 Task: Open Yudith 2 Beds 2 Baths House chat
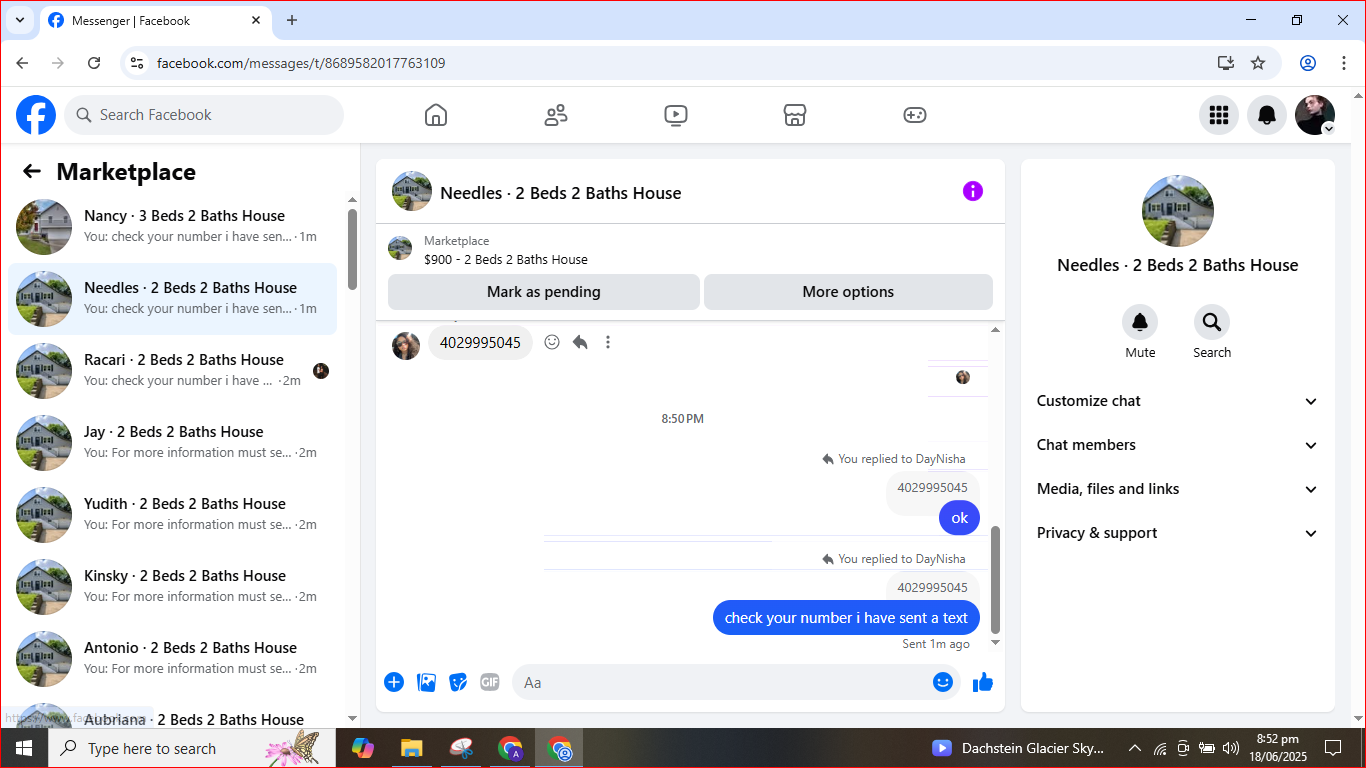coord(172,515)
